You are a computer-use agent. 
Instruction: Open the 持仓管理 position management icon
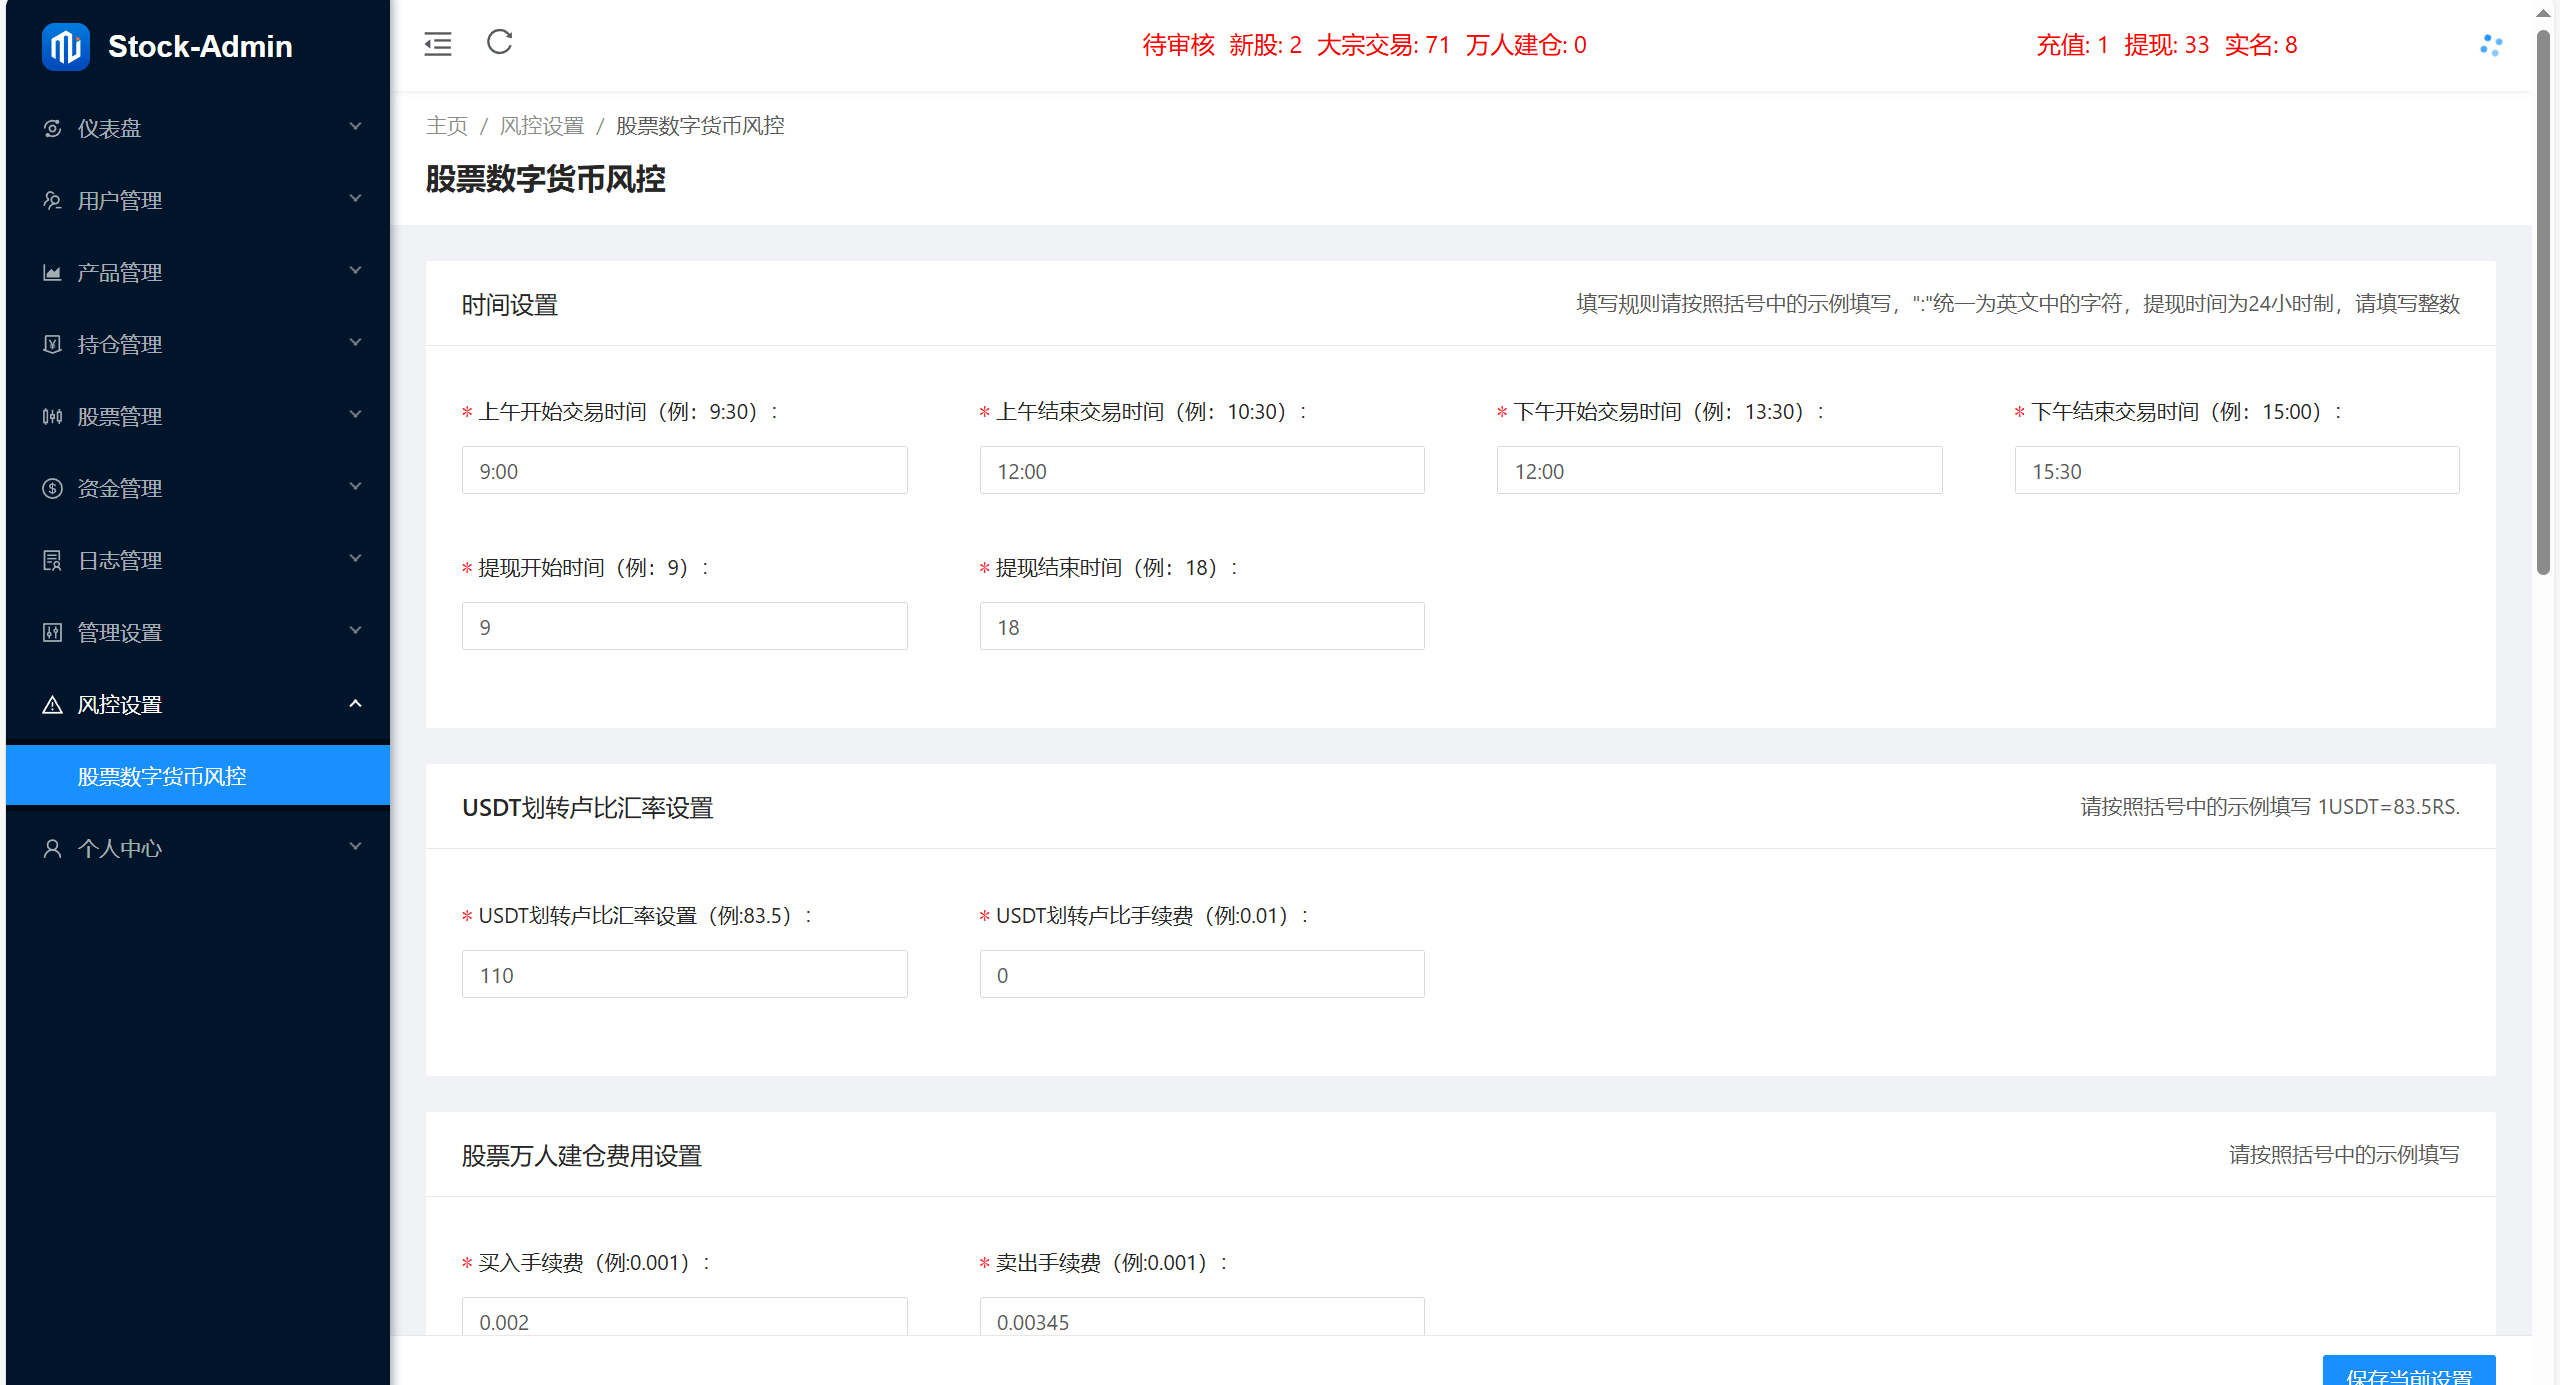(53, 343)
